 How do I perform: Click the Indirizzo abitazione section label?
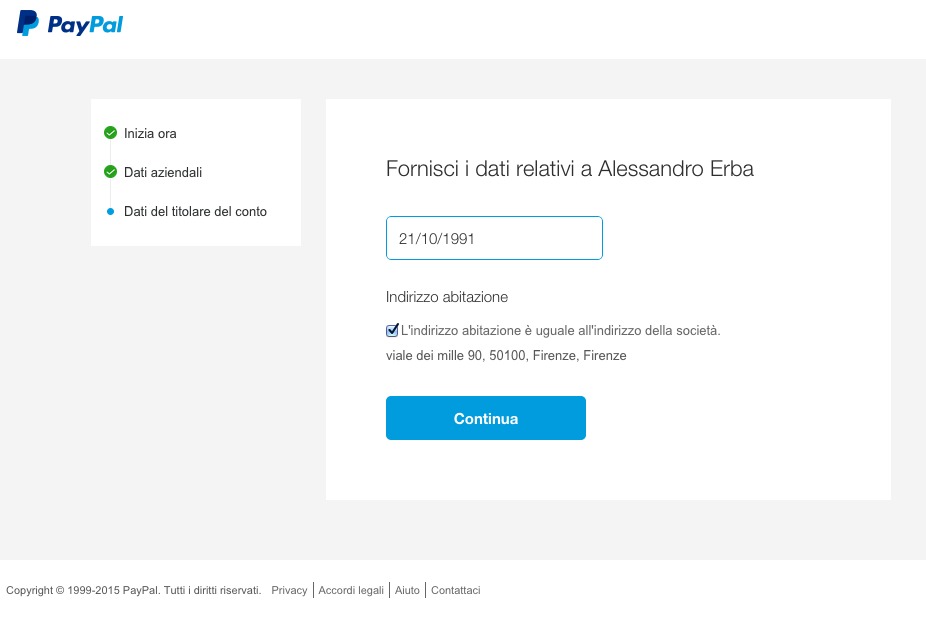point(446,297)
